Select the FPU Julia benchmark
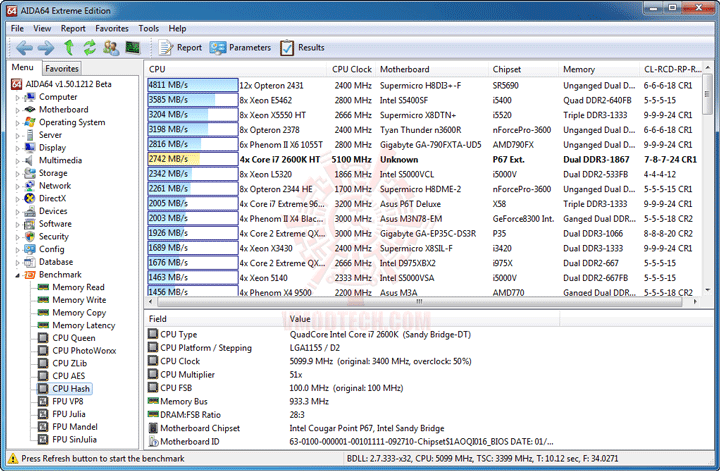The width and height of the screenshot is (720, 471). coord(68,414)
